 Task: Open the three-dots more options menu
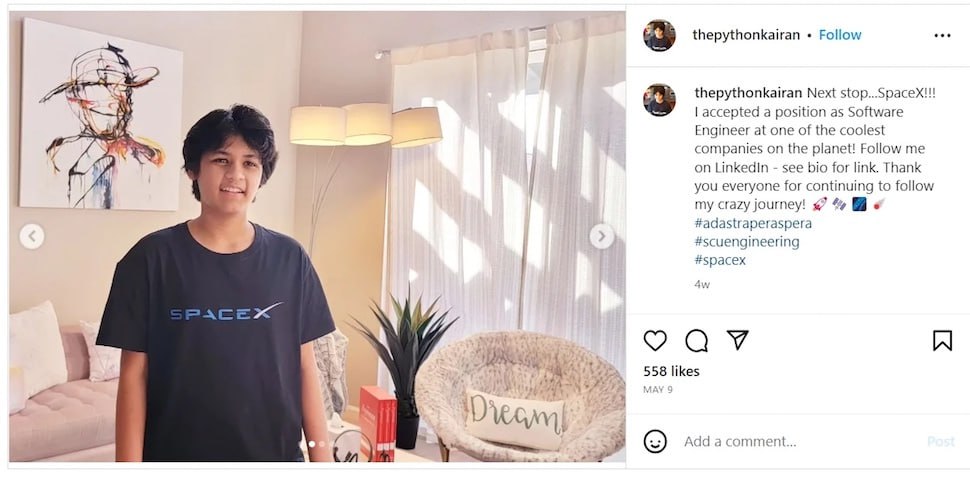(942, 35)
